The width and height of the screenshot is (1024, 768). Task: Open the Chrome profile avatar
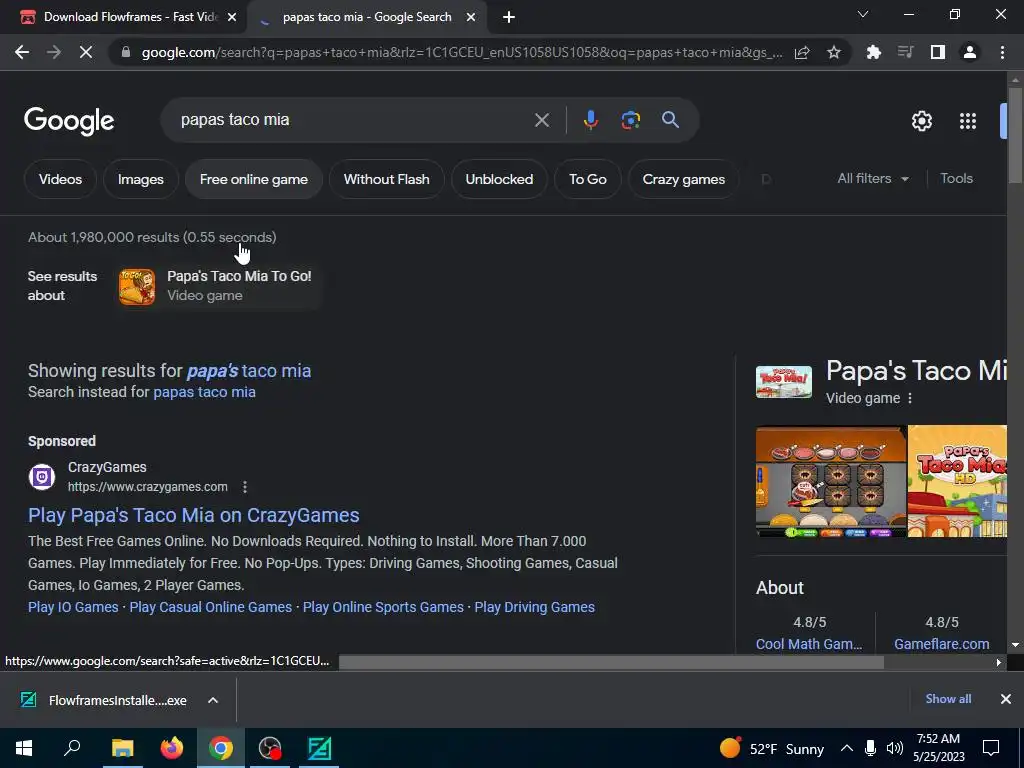(x=970, y=52)
